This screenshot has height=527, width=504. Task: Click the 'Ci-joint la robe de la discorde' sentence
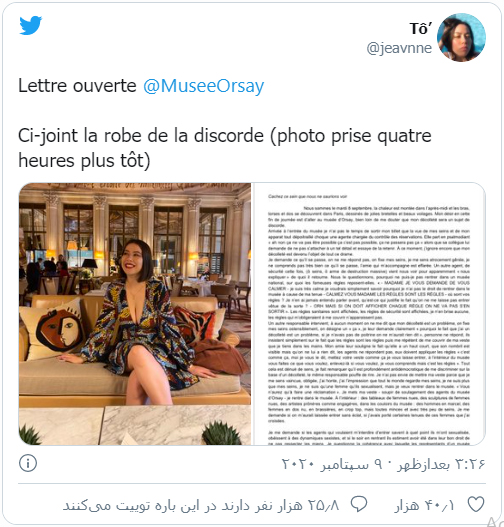coord(141,136)
